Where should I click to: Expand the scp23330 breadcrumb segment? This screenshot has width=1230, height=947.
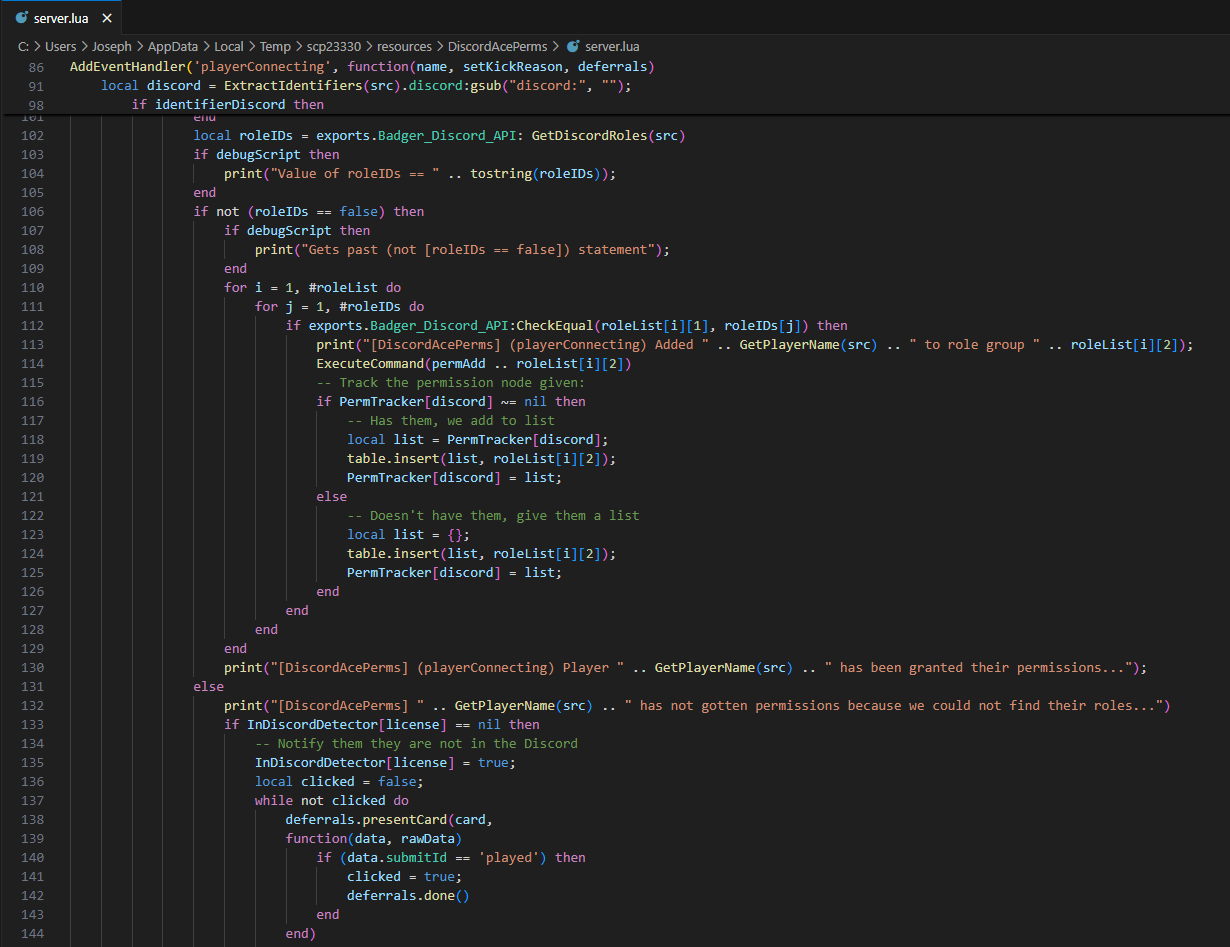click(x=334, y=46)
